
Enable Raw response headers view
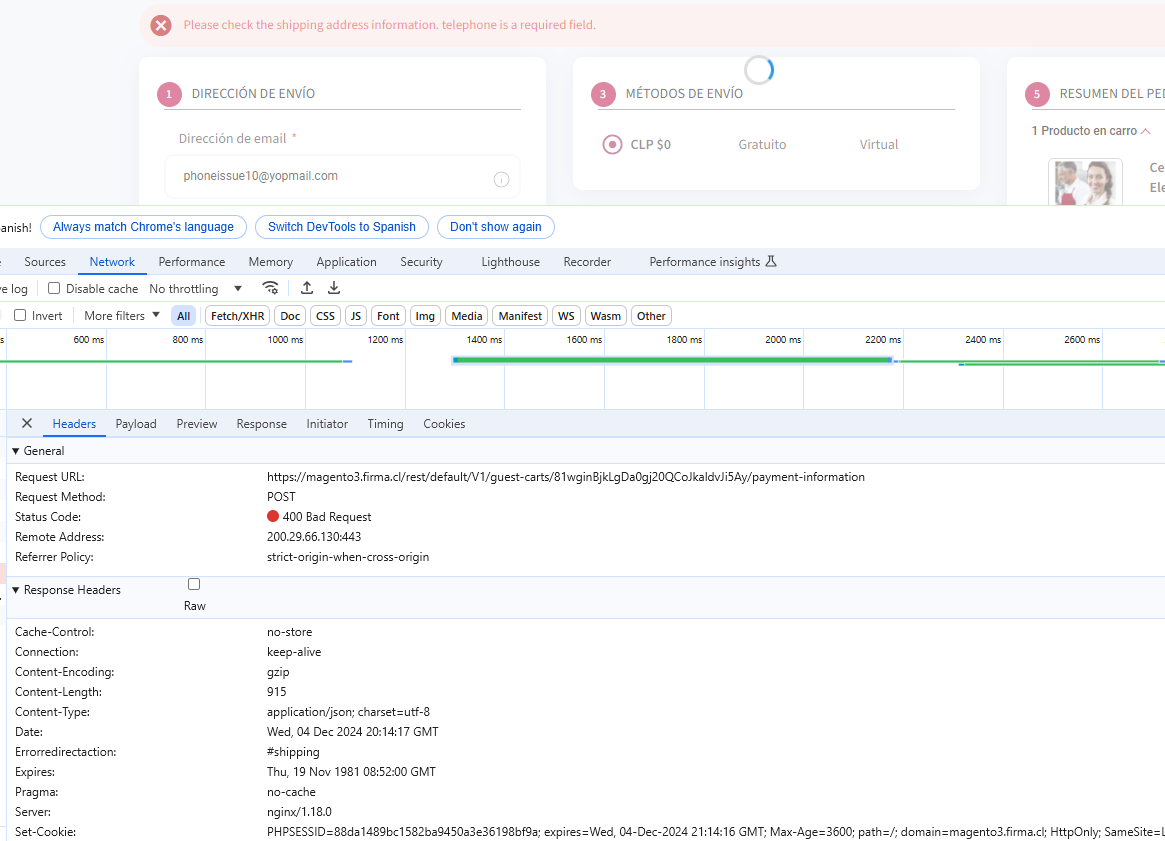[193, 583]
